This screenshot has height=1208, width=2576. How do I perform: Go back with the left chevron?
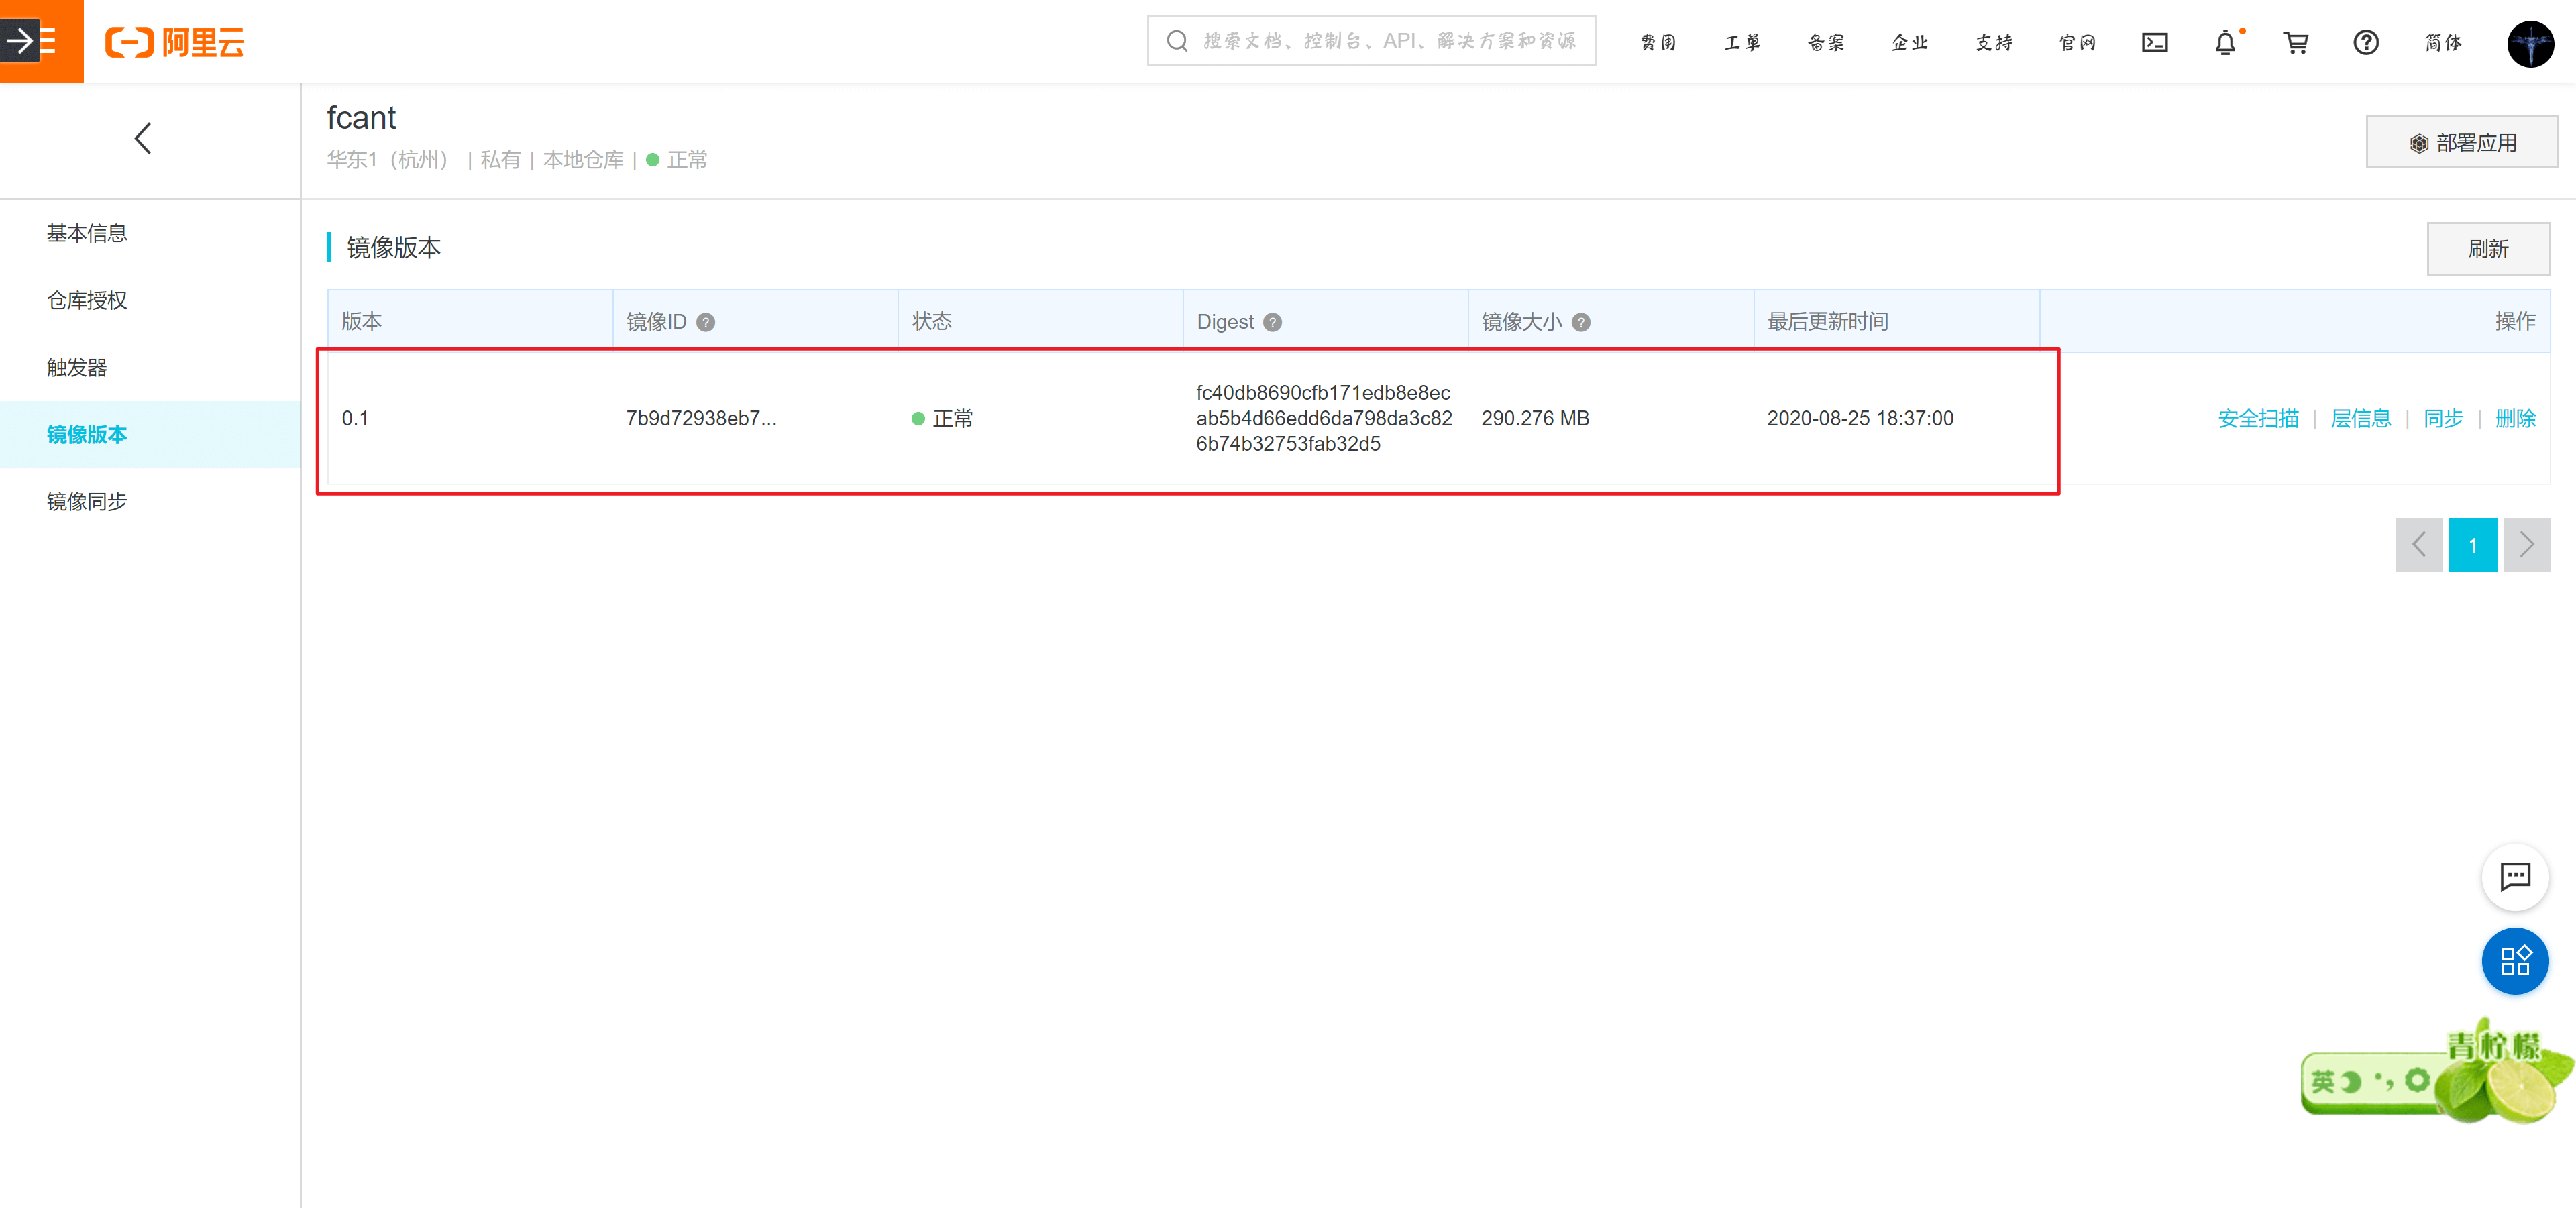pyautogui.click(x=143, y=138)
